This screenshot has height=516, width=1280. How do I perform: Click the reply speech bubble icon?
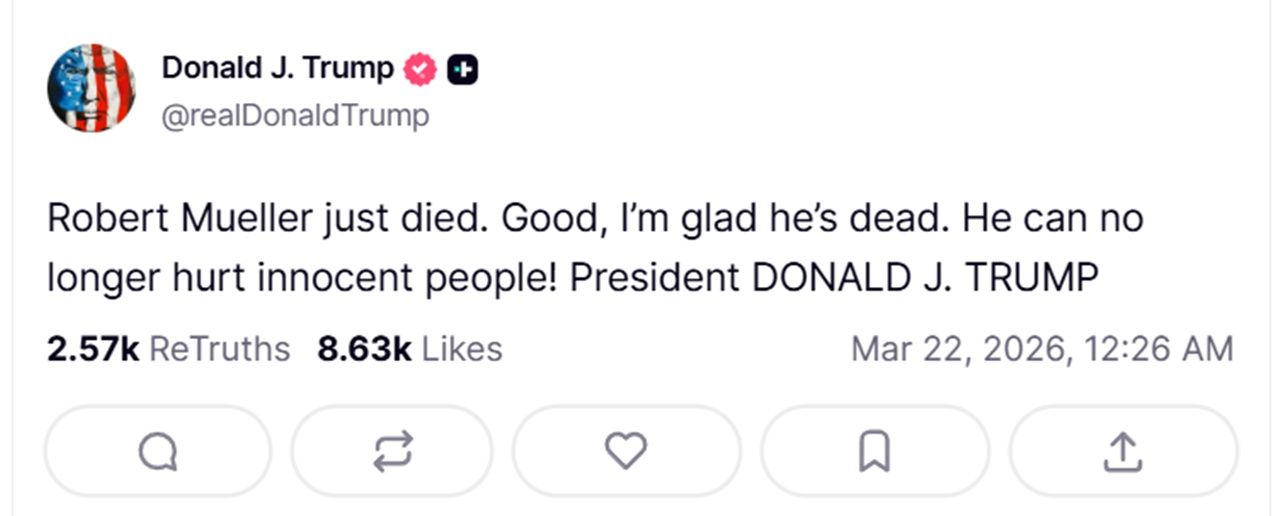[157, 452]
